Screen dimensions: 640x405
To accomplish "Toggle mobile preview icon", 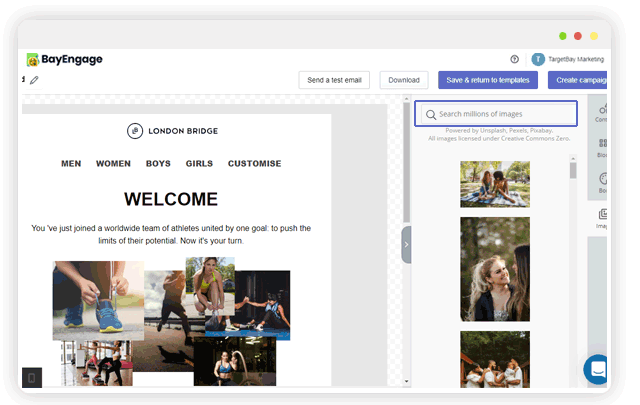I will tap(32, 378).
